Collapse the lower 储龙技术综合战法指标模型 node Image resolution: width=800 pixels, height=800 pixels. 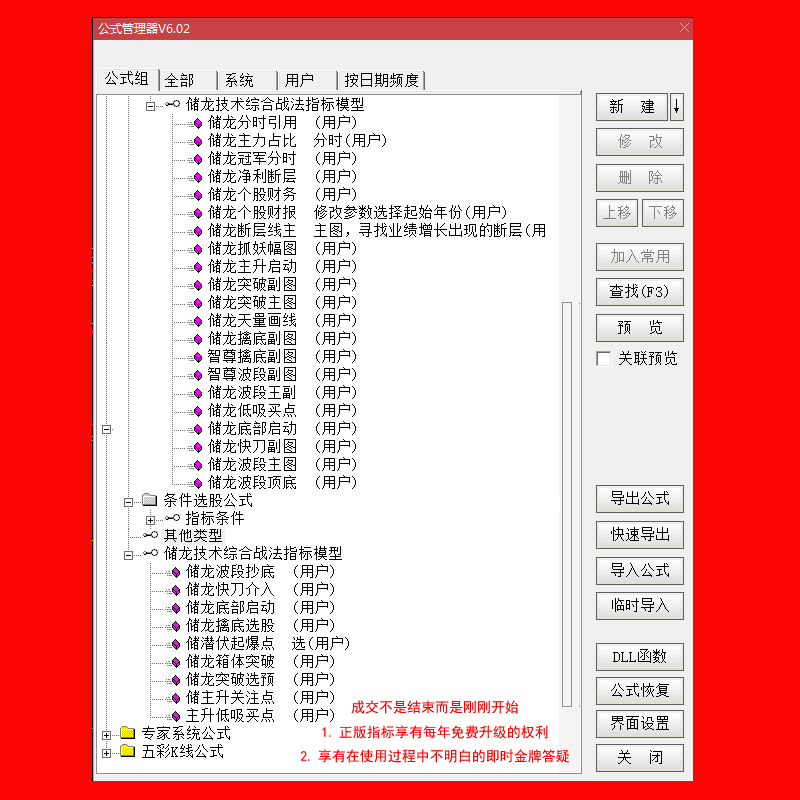(129, 555)
